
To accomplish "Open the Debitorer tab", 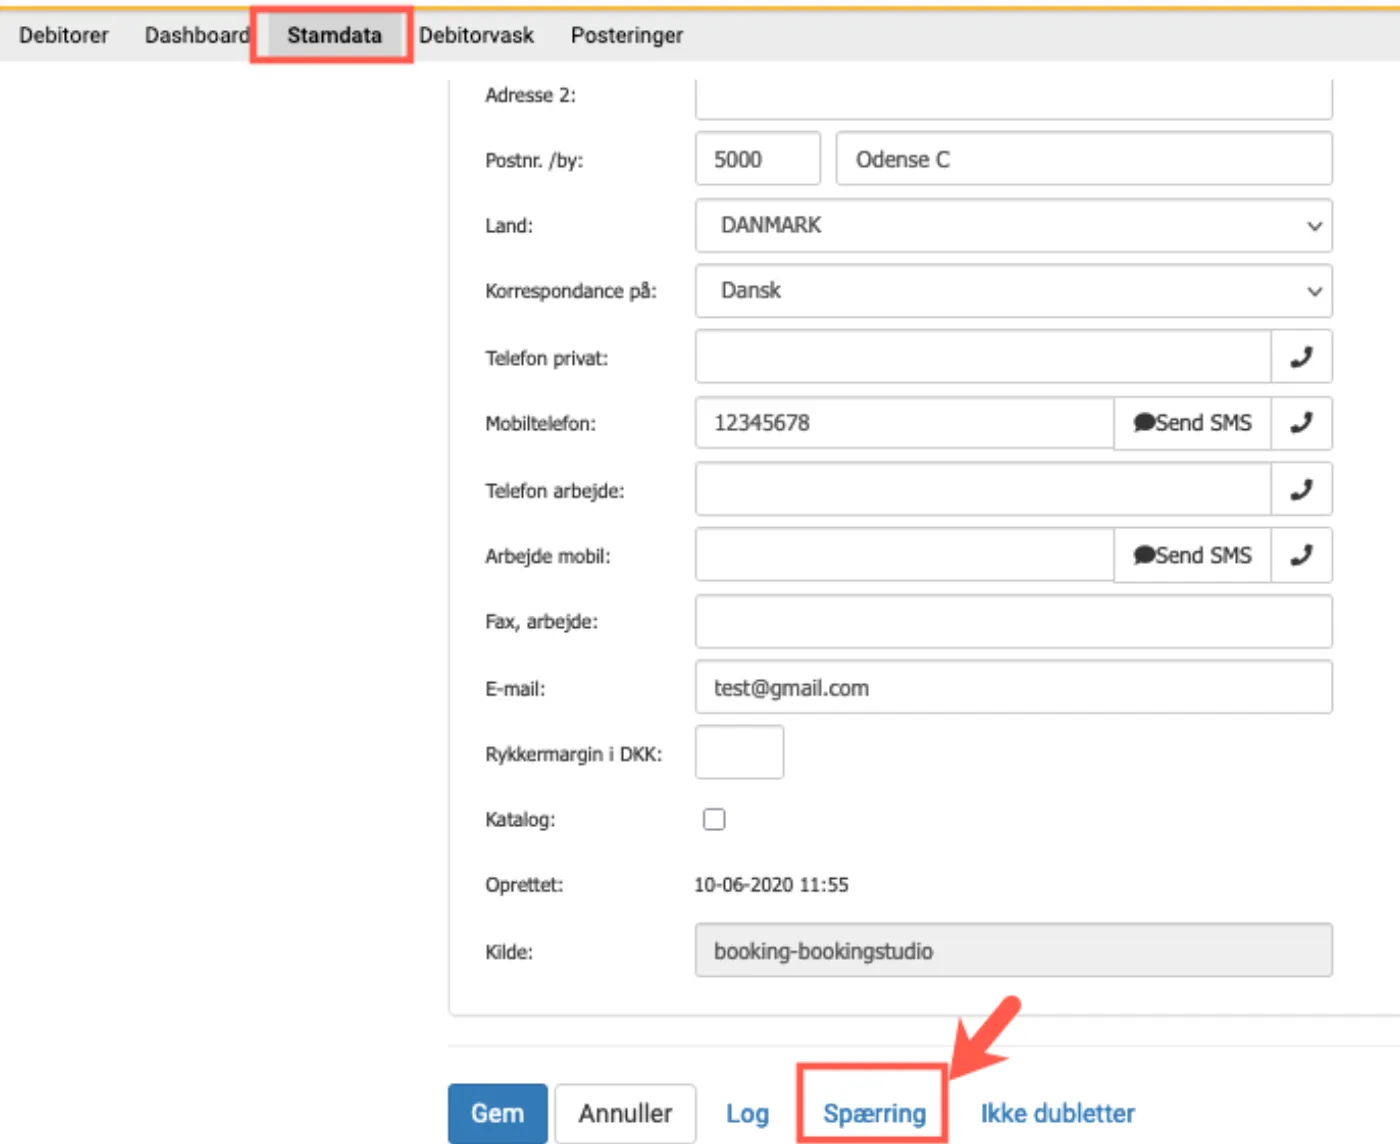I will (64, 36).
